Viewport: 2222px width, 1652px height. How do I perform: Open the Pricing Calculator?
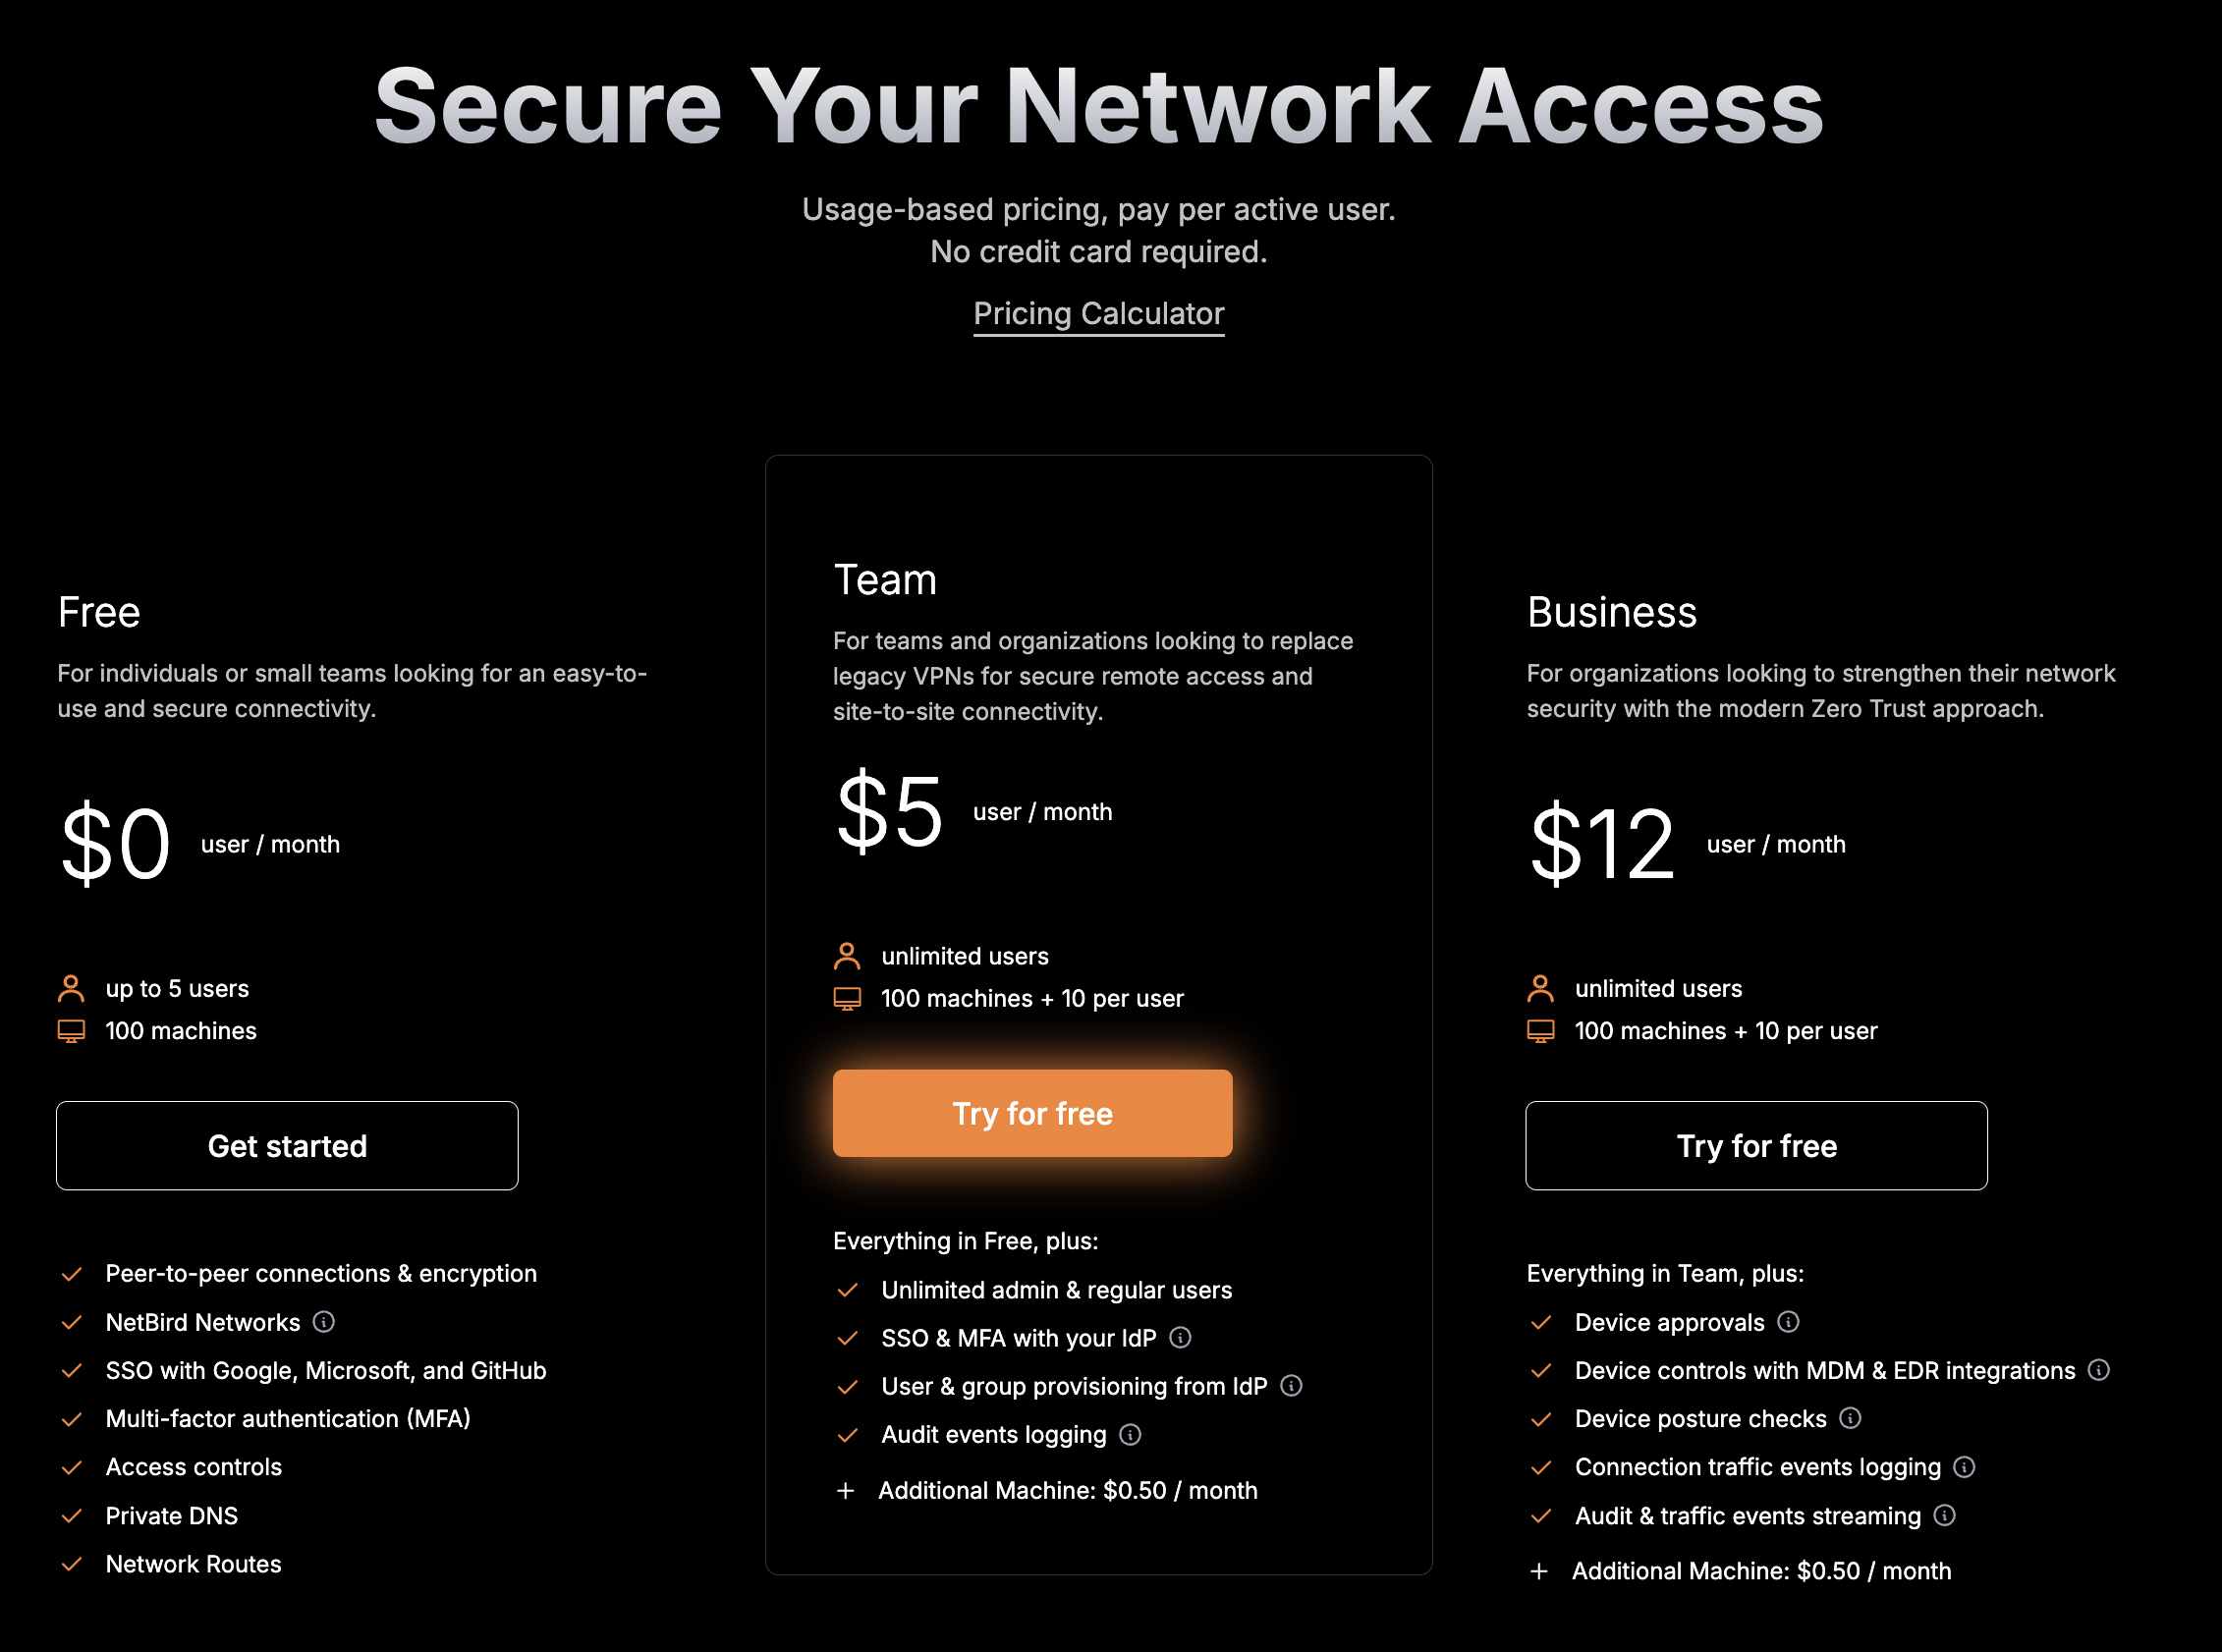[x=1098, y=313]
